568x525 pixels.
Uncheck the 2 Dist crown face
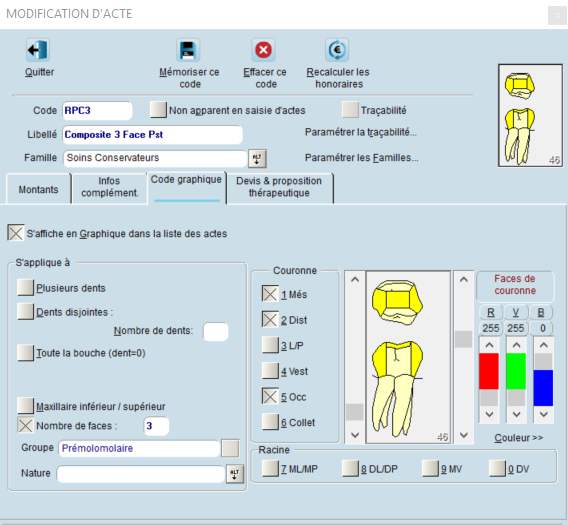(x=270, y=320)
